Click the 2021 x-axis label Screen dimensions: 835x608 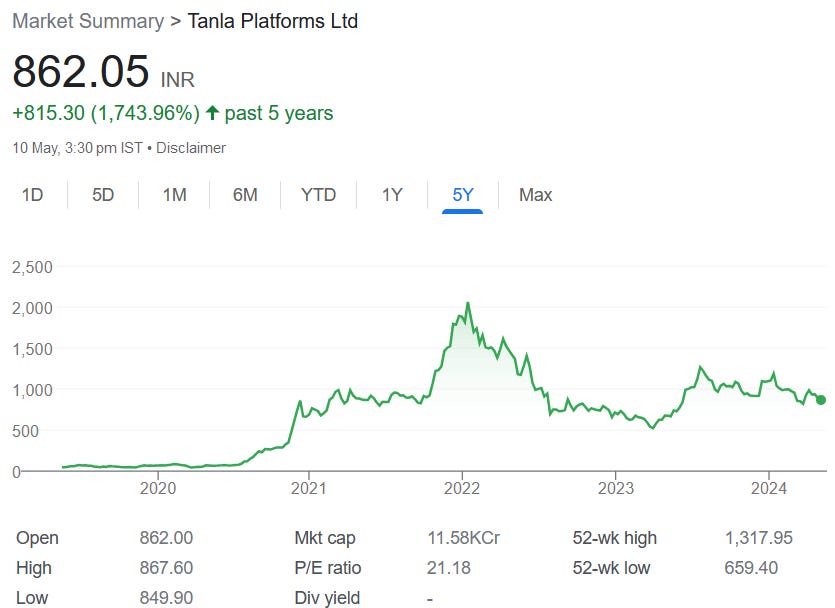309,488
